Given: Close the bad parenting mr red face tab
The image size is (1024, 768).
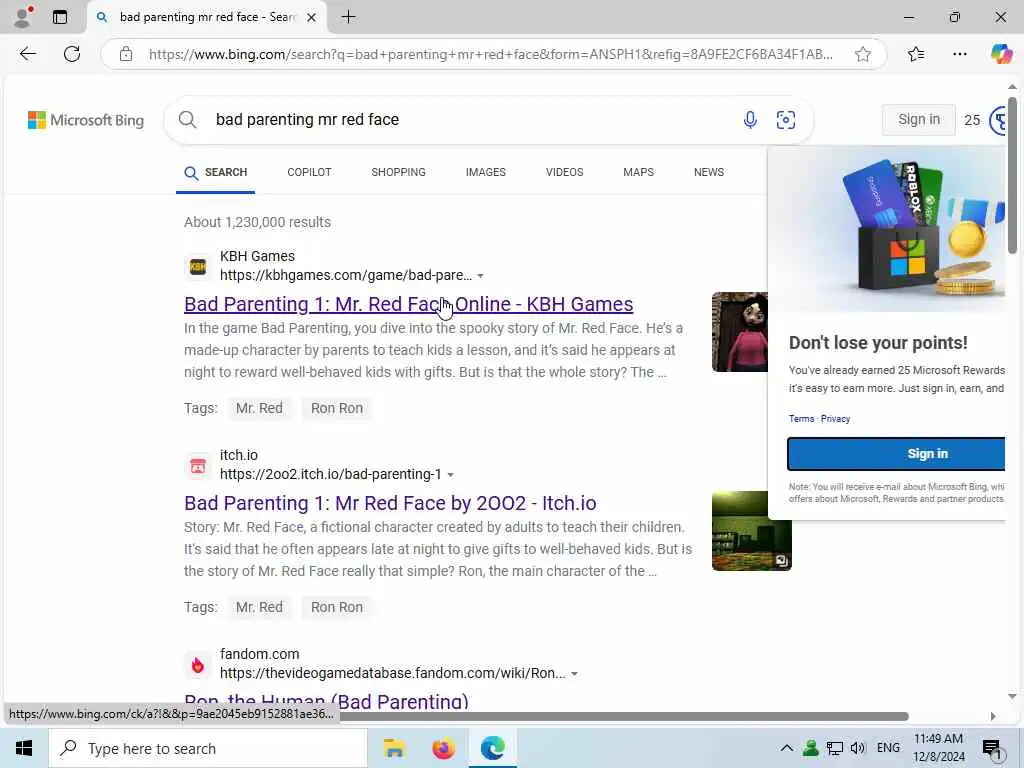Looking at the screenshot, I should [312, 18].
